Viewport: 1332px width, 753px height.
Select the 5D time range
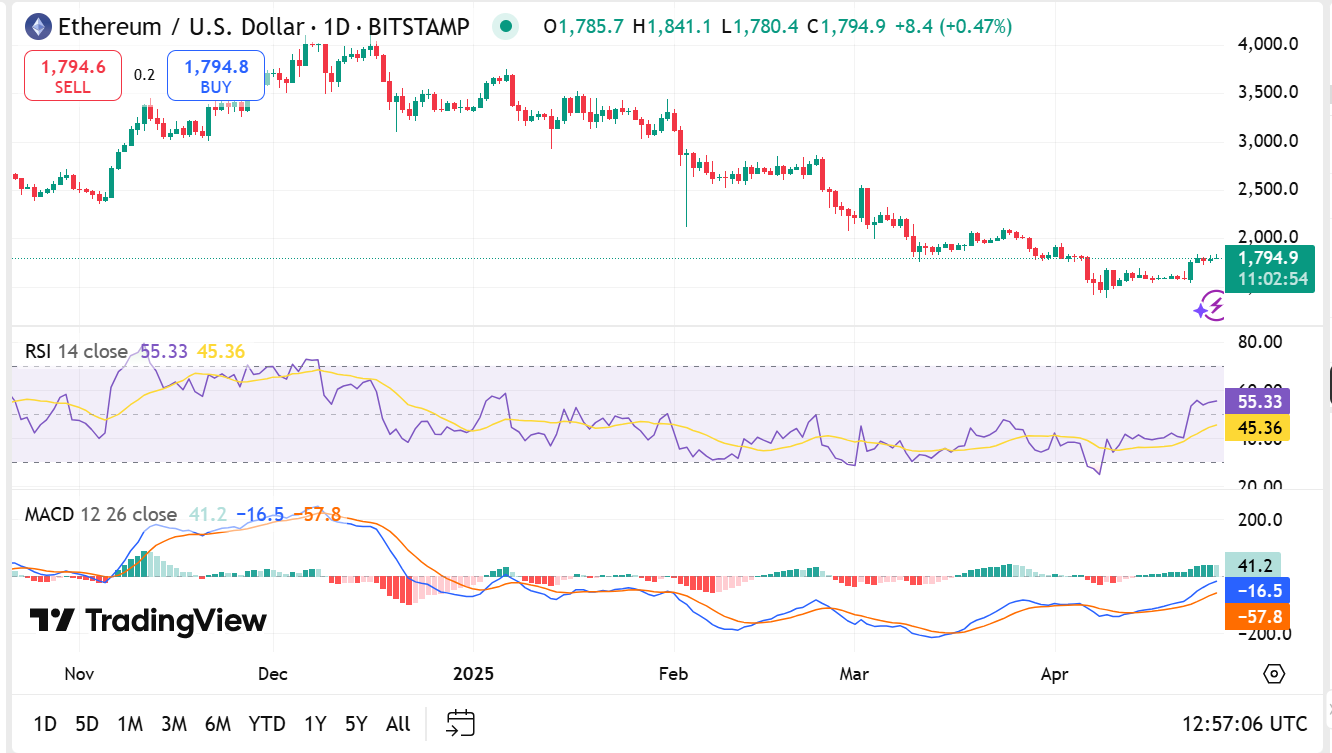click(87, 724)
